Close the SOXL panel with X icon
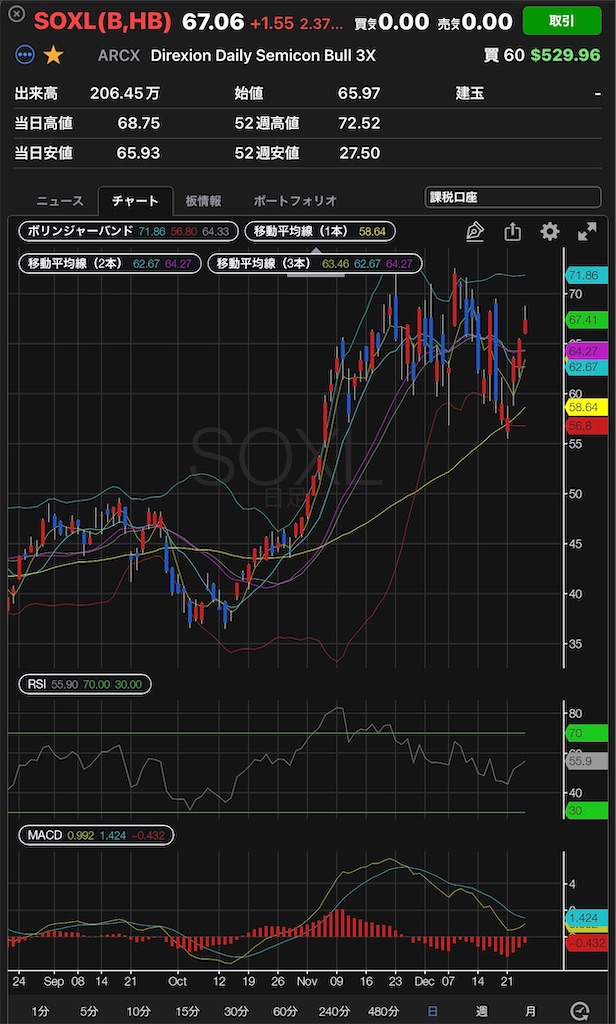The height and width of the screenshot is (1024, 616). 18,14
